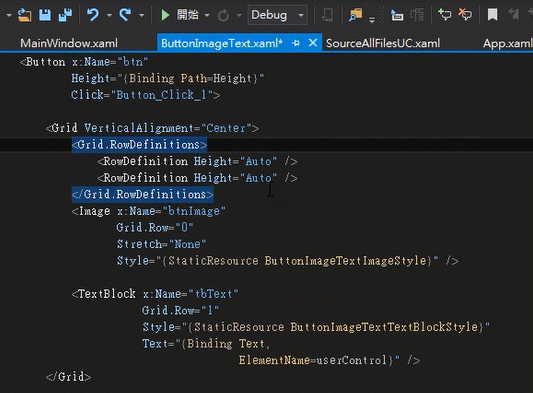Redo the last undone edit
The image size is (533, 393).
pos(125,15)
